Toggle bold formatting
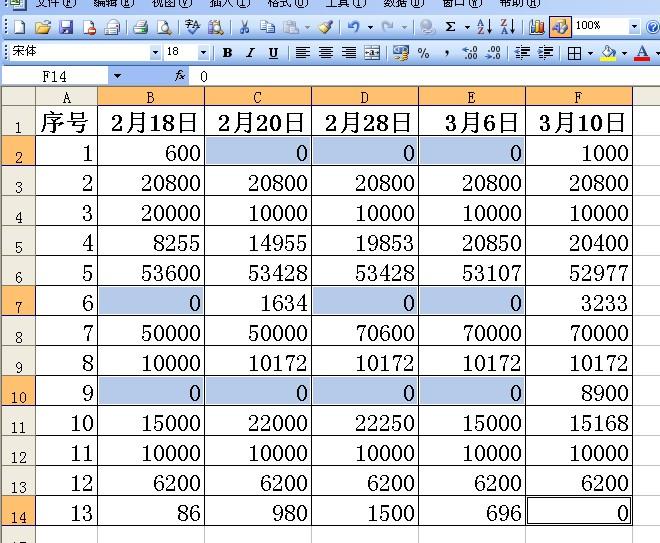 point(227,53)
